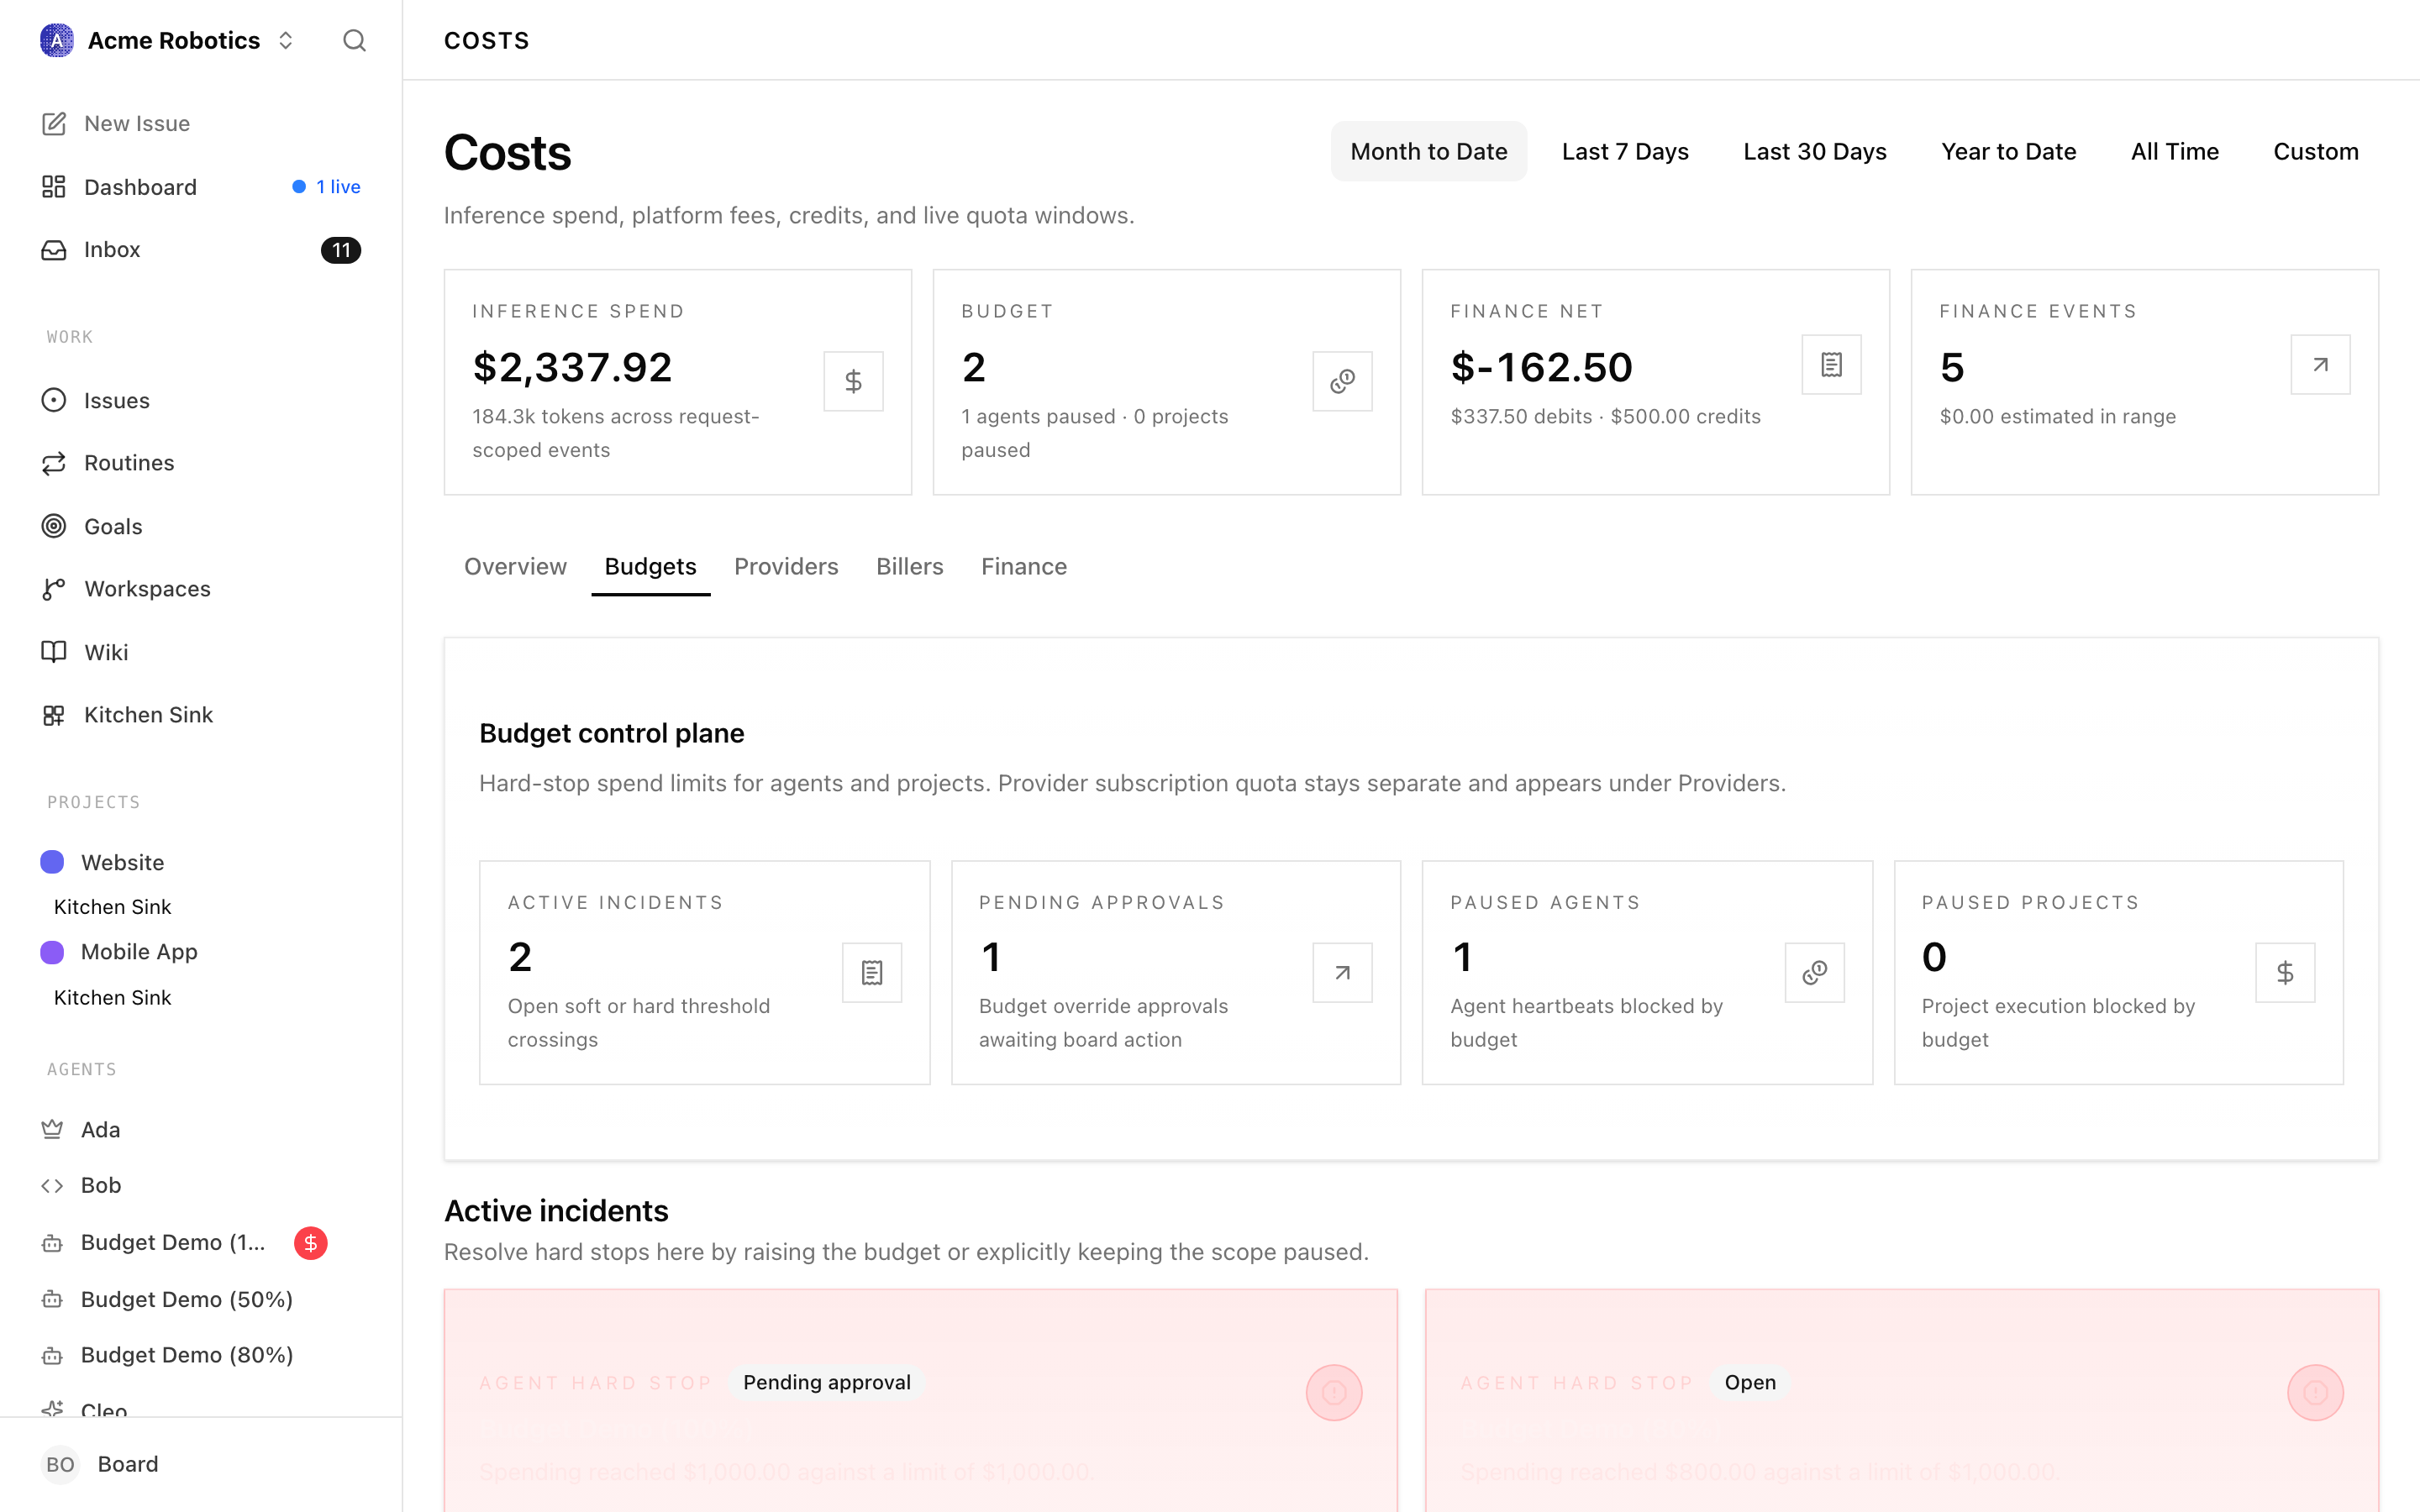Click the Goals target icon
This screenshot has width=2420, height=1512.
pos(54,526)
